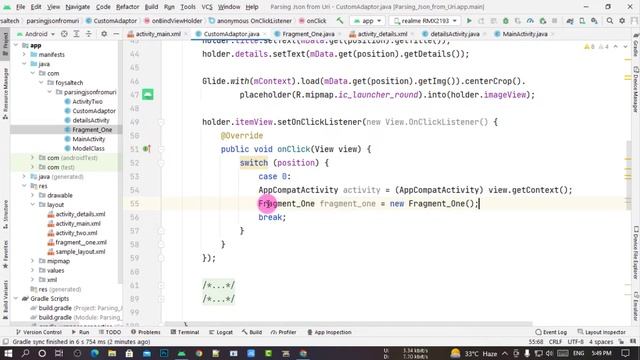Open Search Everywhere magnifier icon
The image size is (640, 360).
[x=609, y=21]
